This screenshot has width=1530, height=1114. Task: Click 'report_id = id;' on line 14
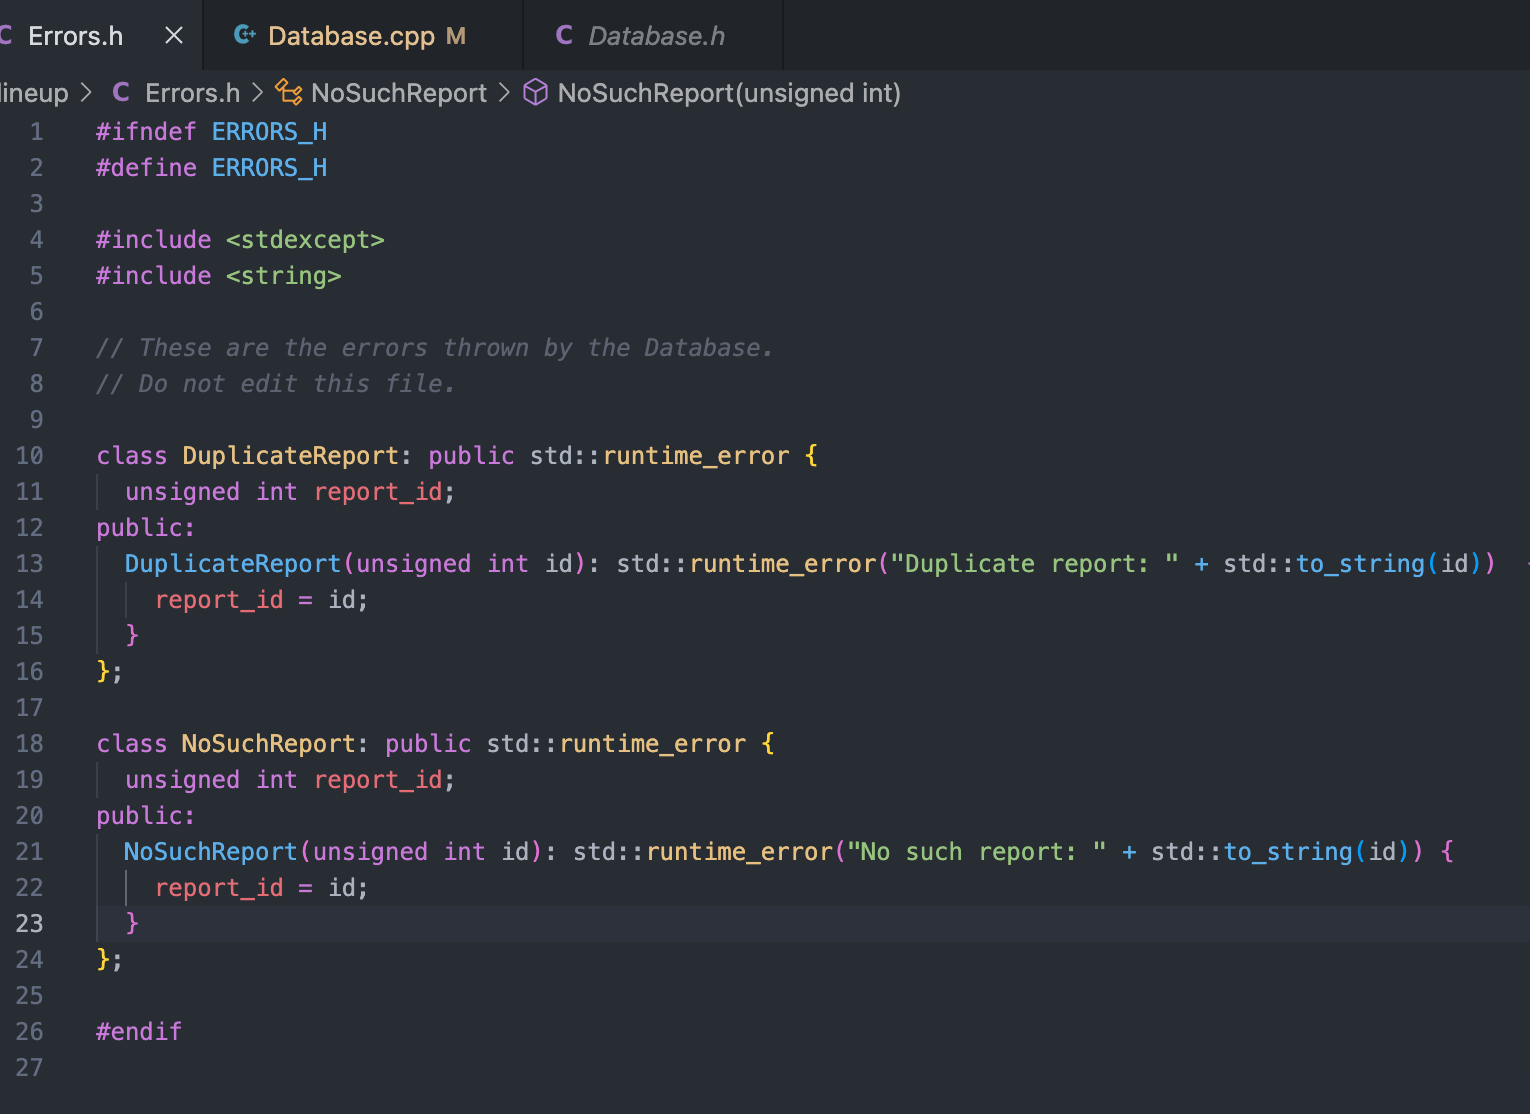(262, 600)
